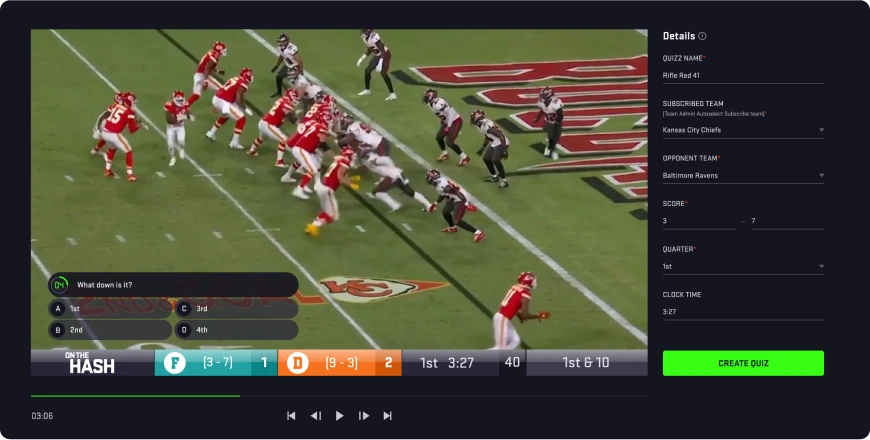870x440 pixels.
Task: Click the F team logo on scoreboard
Action: point(174,363)
